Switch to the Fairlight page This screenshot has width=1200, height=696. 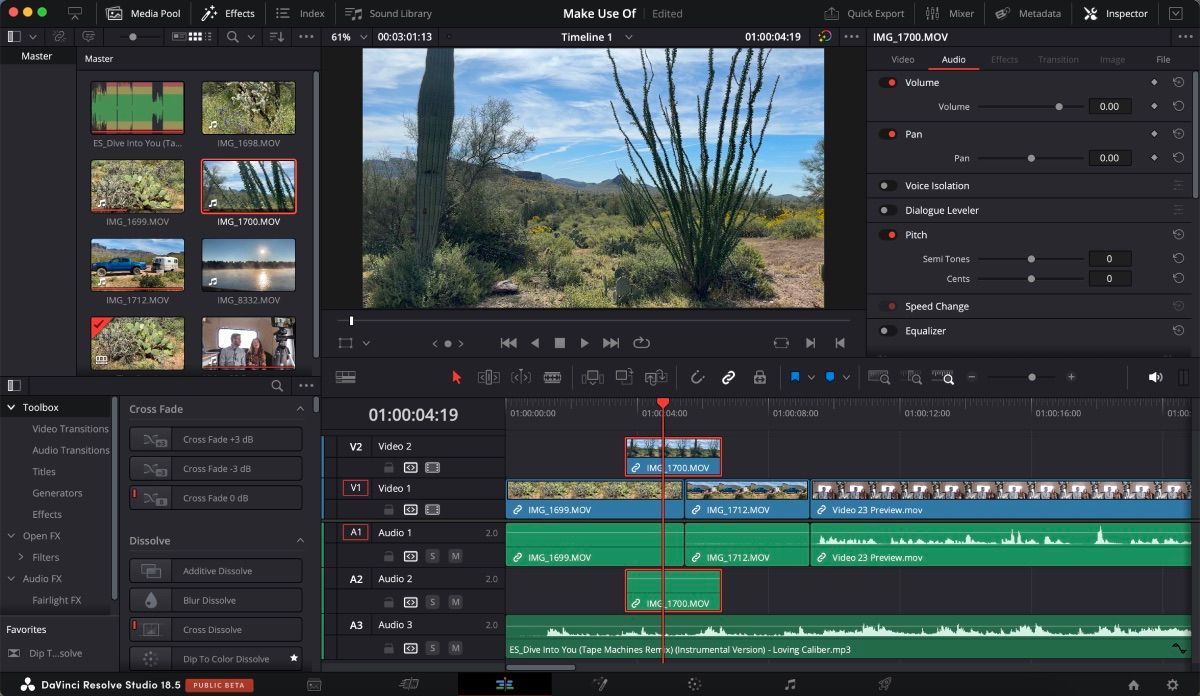(x=789, y=683)
